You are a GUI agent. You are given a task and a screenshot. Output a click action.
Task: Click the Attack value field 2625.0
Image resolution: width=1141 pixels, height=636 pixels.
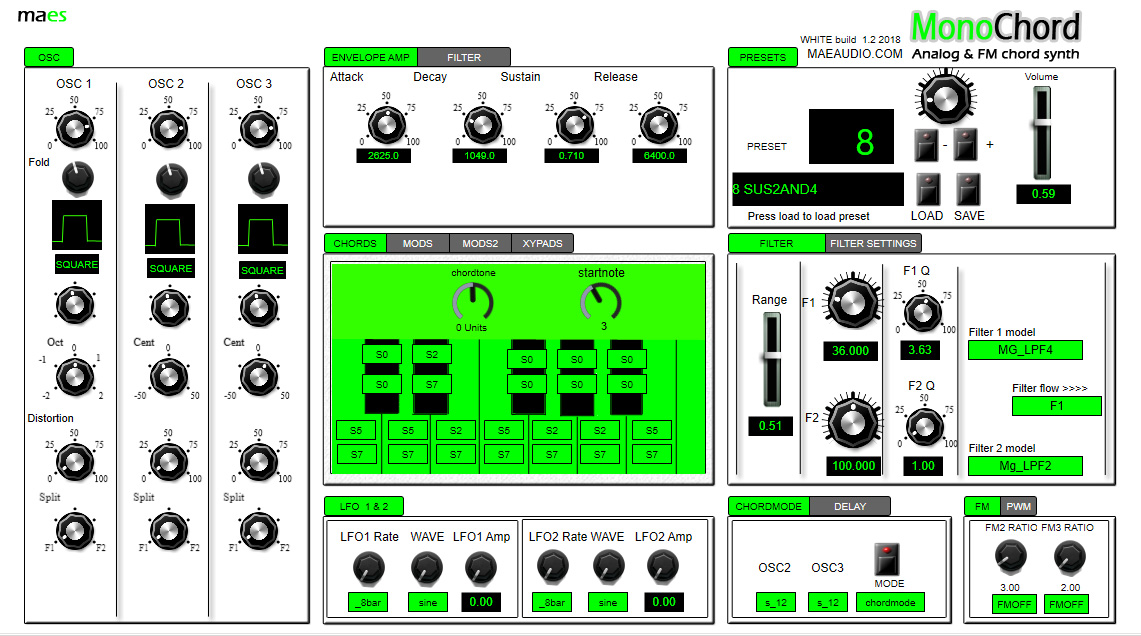pos(383,156)
